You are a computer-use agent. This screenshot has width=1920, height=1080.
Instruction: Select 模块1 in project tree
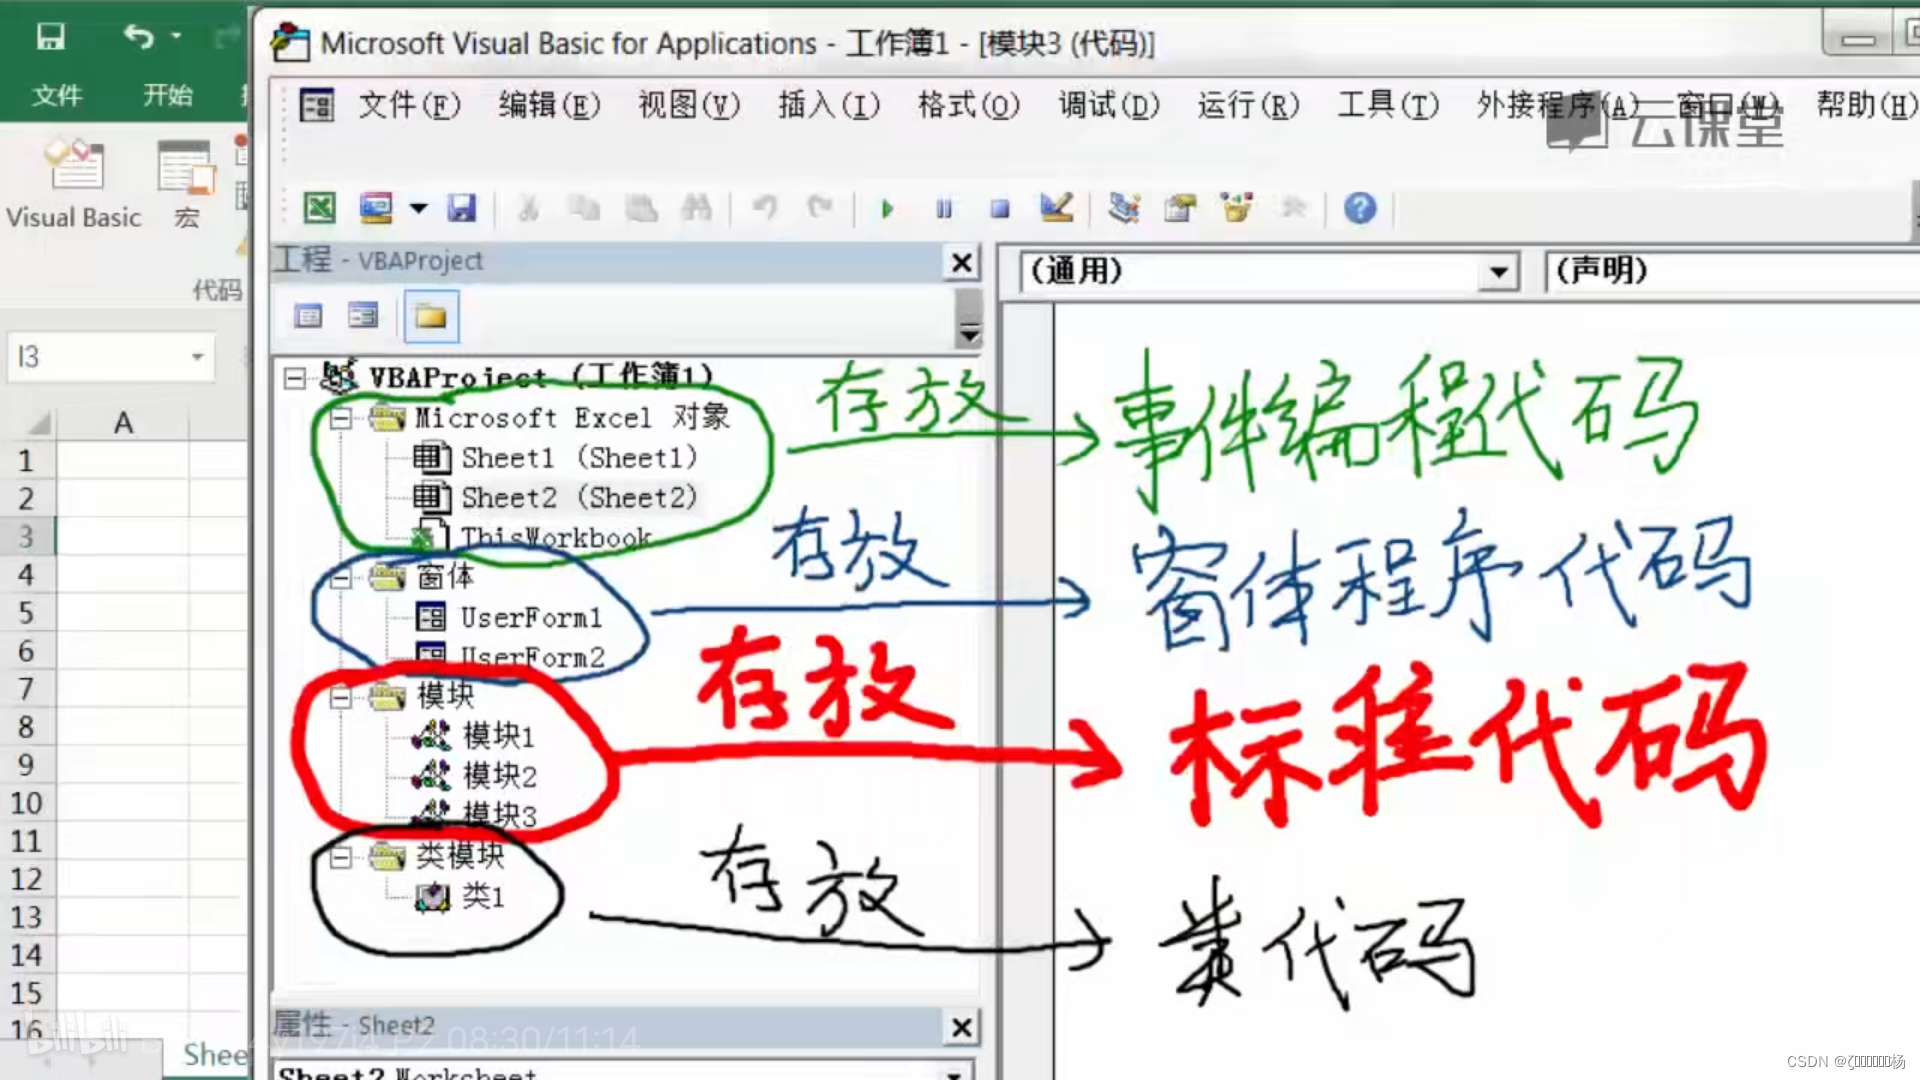point(498,736)
